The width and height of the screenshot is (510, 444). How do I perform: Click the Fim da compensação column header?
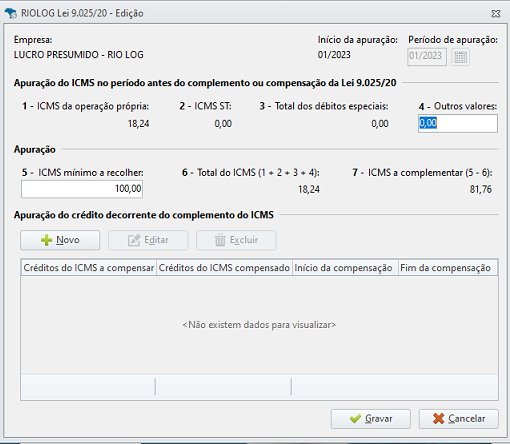448,268
